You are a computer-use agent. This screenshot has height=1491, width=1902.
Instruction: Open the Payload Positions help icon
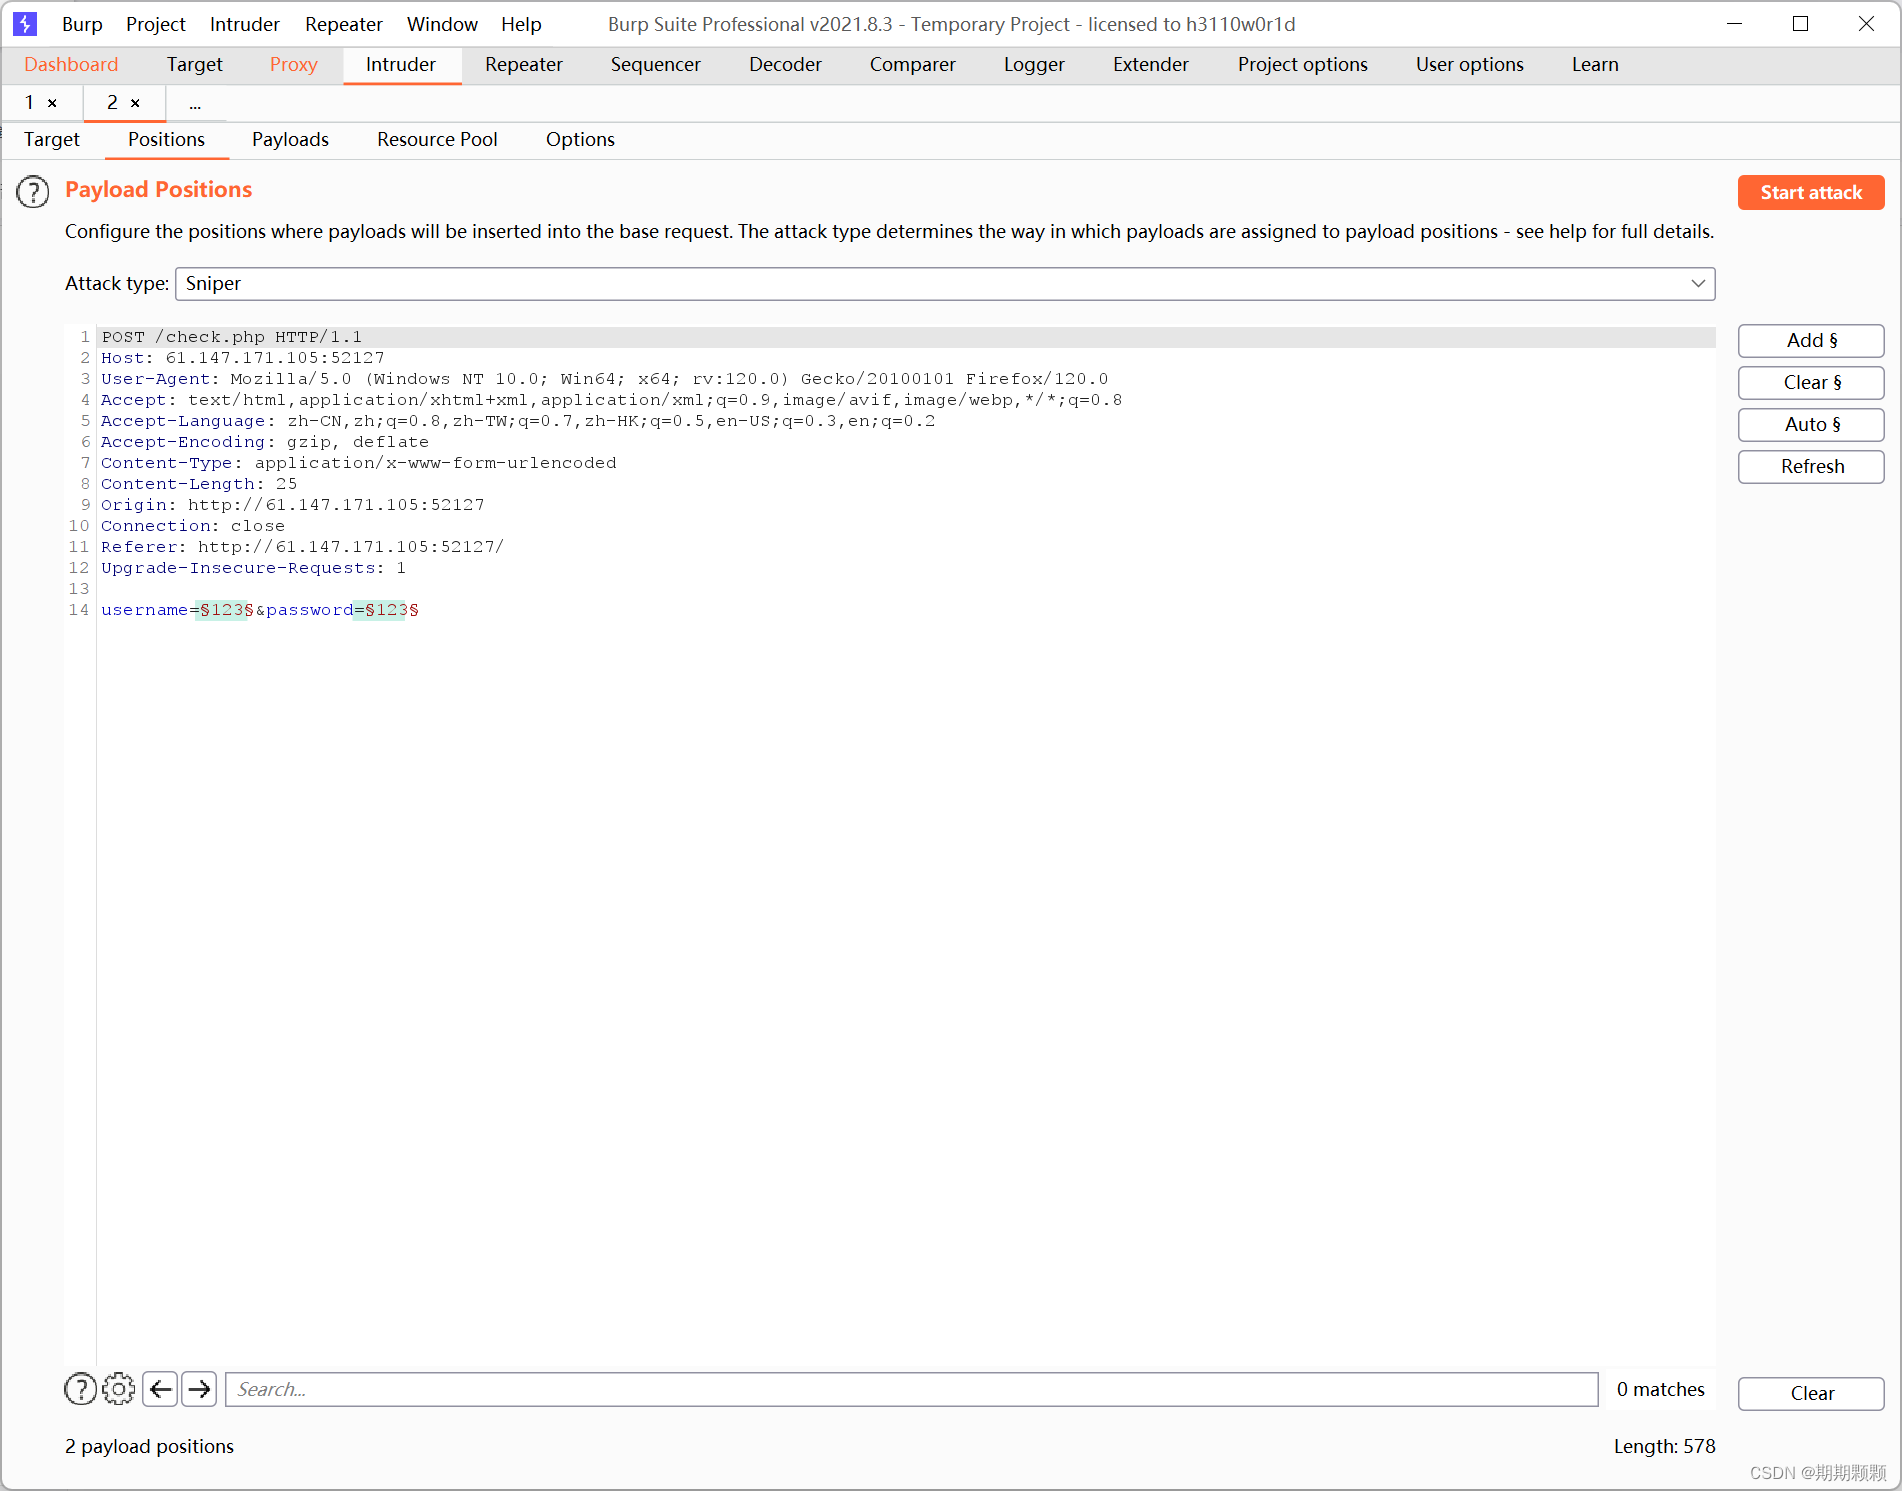coord(33,192)
